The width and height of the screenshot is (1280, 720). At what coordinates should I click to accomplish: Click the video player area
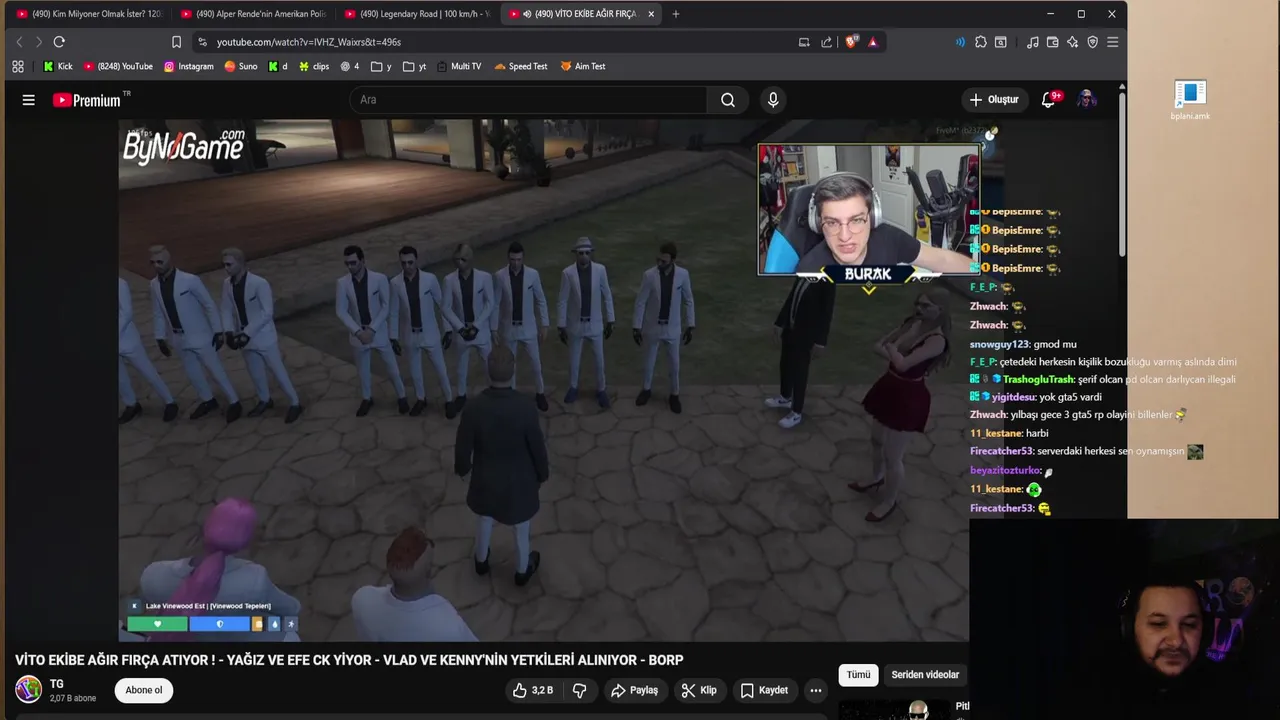[x=543, y=380]
